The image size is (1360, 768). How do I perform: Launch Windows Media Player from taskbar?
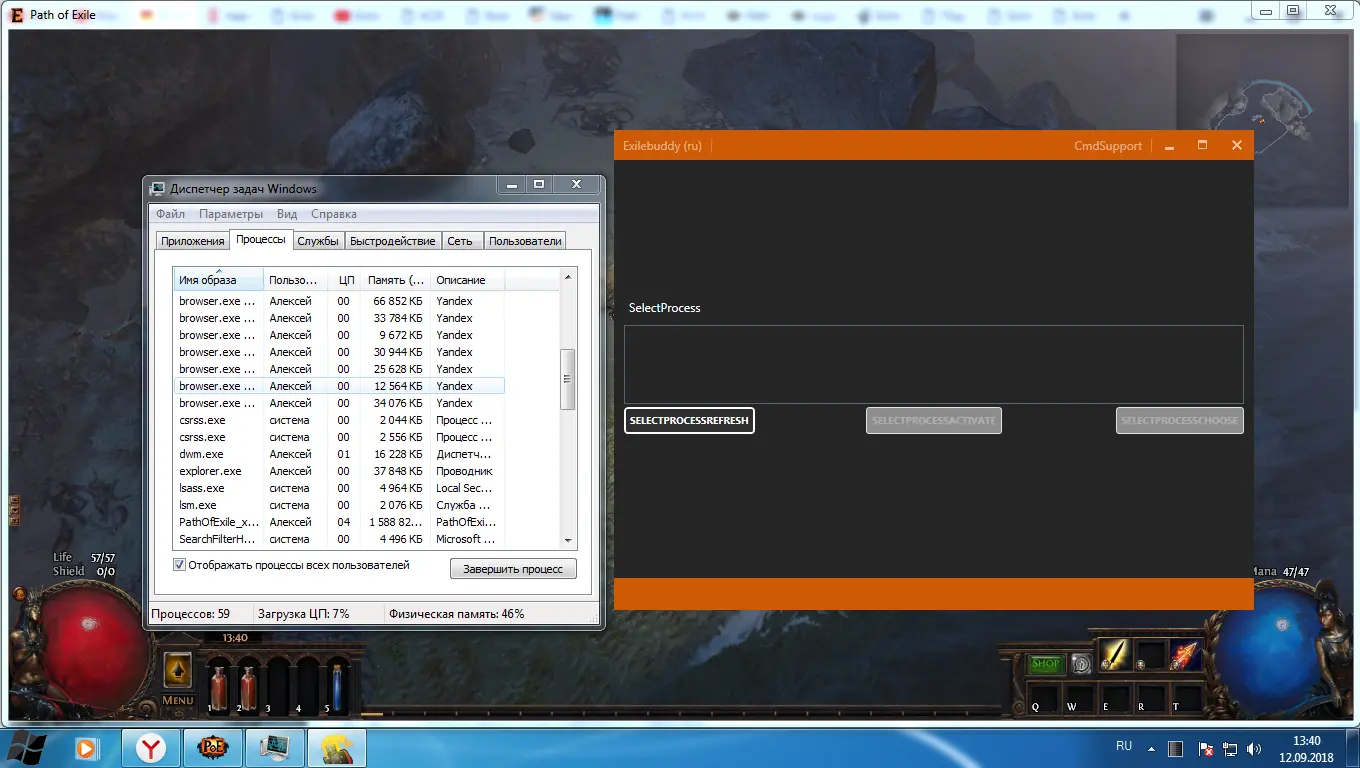(x=87, y=747)
